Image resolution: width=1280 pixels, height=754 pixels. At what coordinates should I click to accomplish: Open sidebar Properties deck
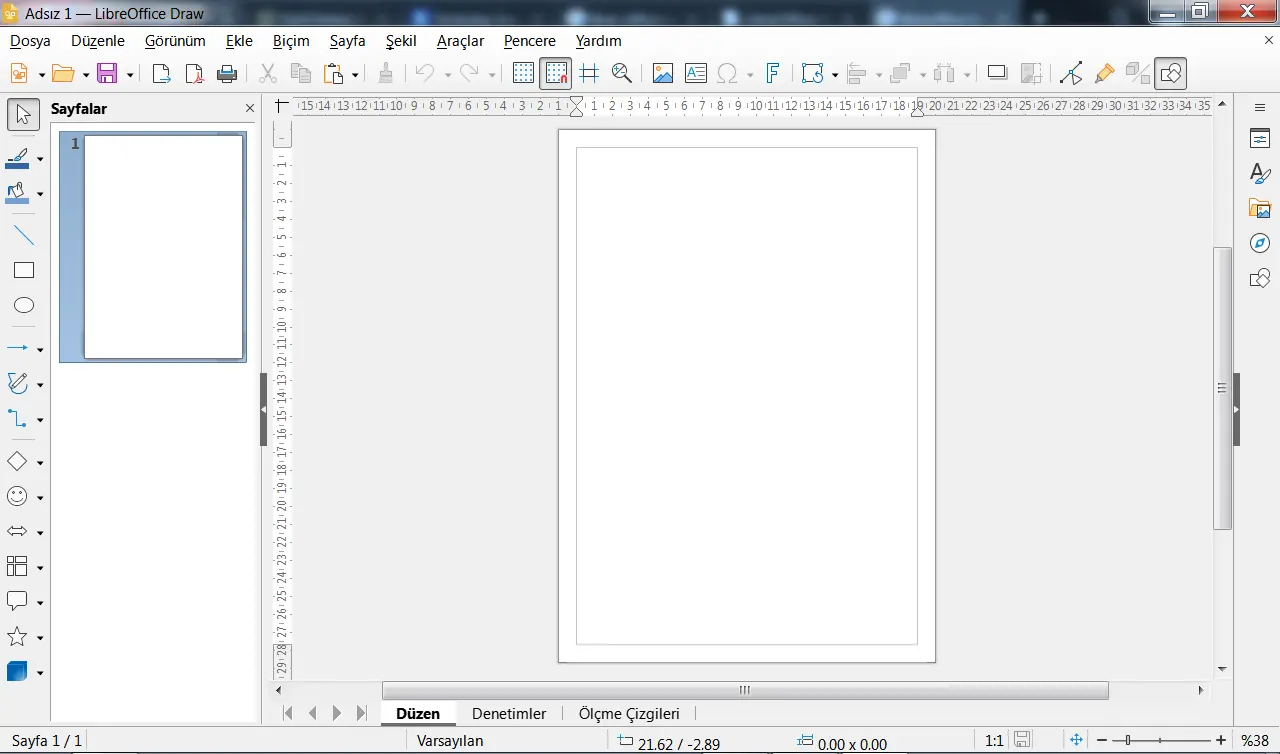point(1260,139)
